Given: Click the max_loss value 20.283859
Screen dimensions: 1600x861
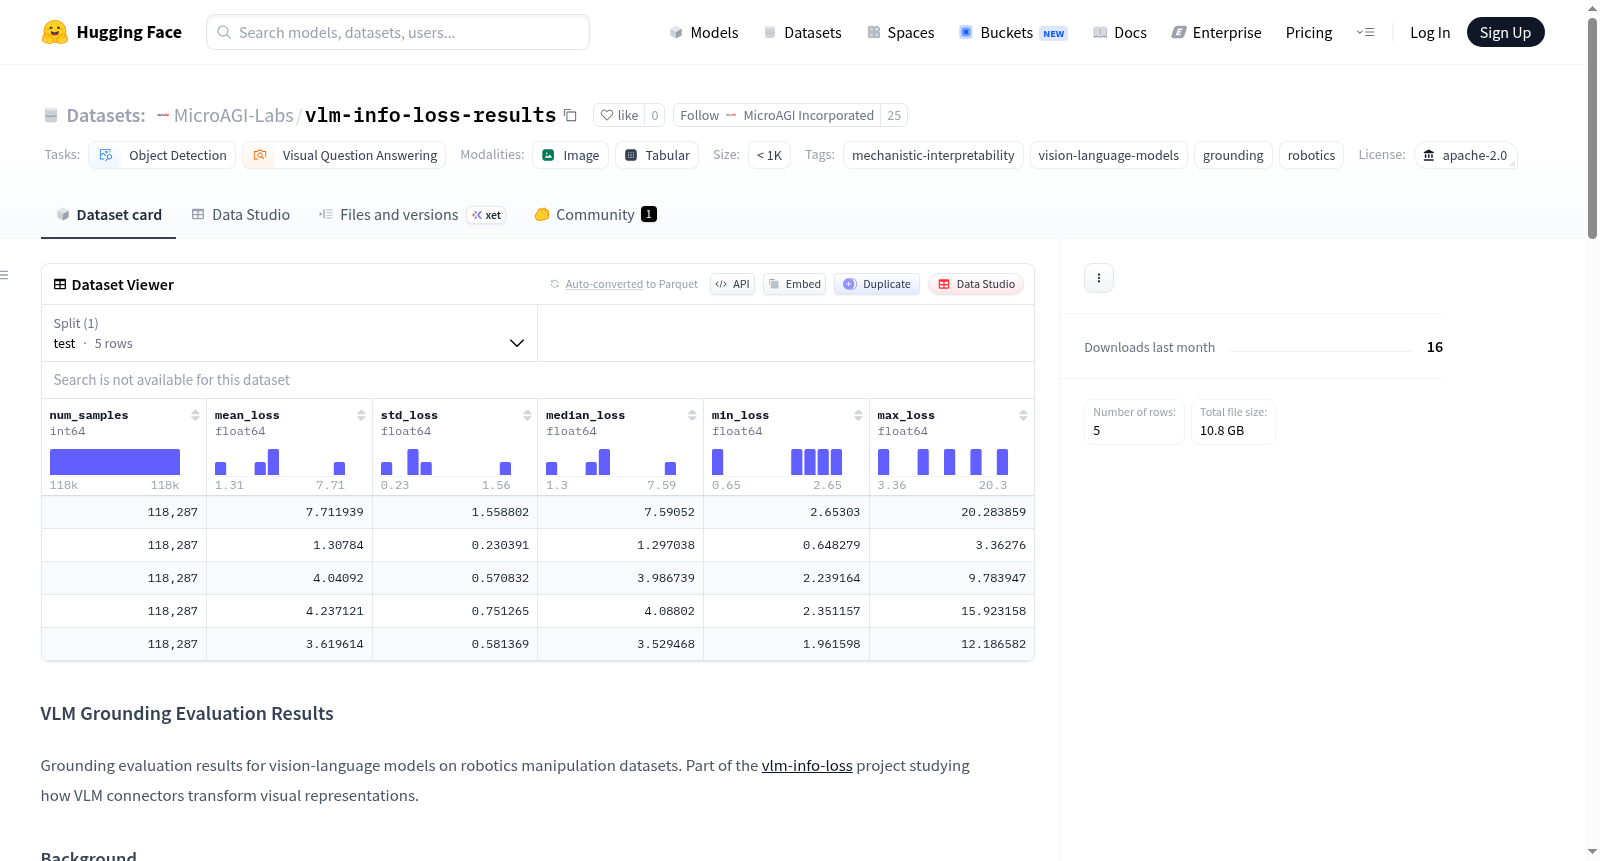Looking at the screenshot, I should [x=993, y=512].
